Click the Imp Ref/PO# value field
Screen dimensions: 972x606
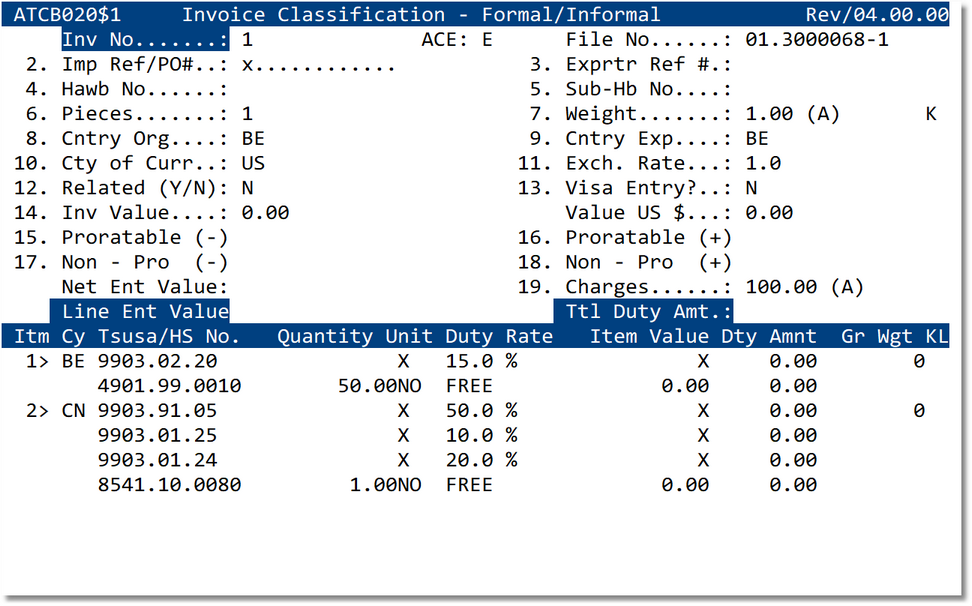tap(318, 64)
